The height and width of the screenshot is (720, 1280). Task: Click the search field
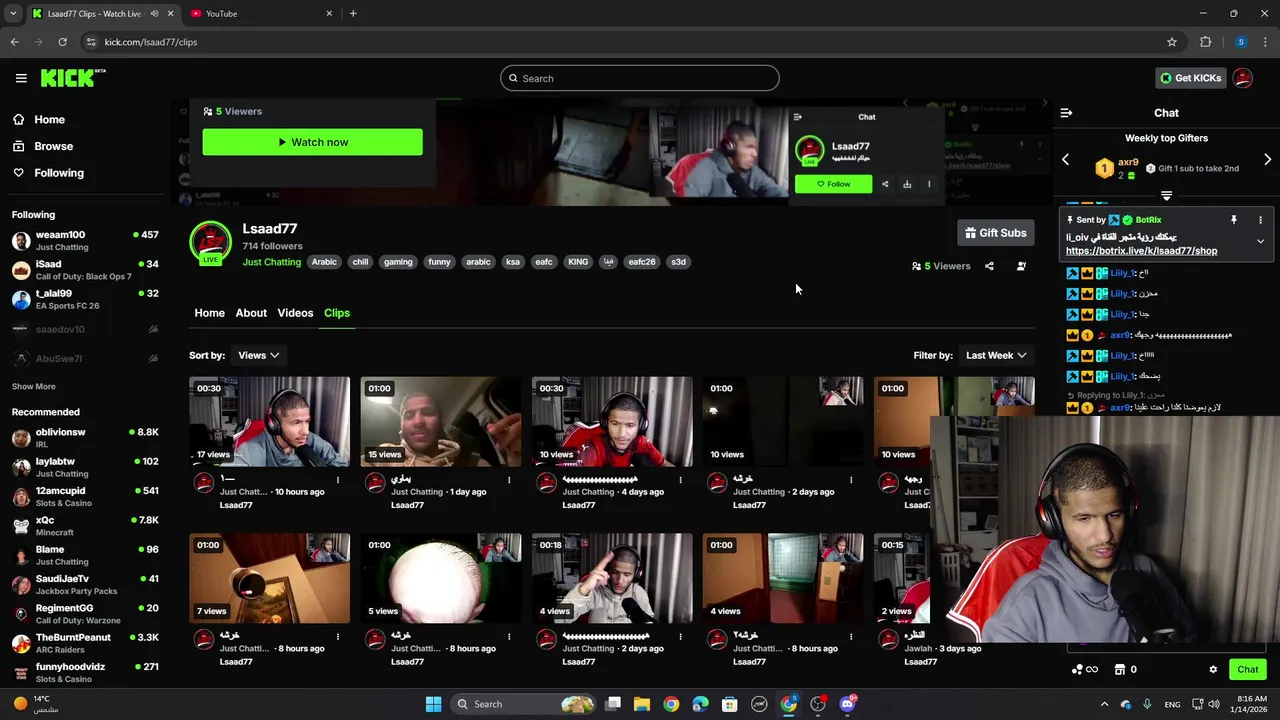pos(640,78)
